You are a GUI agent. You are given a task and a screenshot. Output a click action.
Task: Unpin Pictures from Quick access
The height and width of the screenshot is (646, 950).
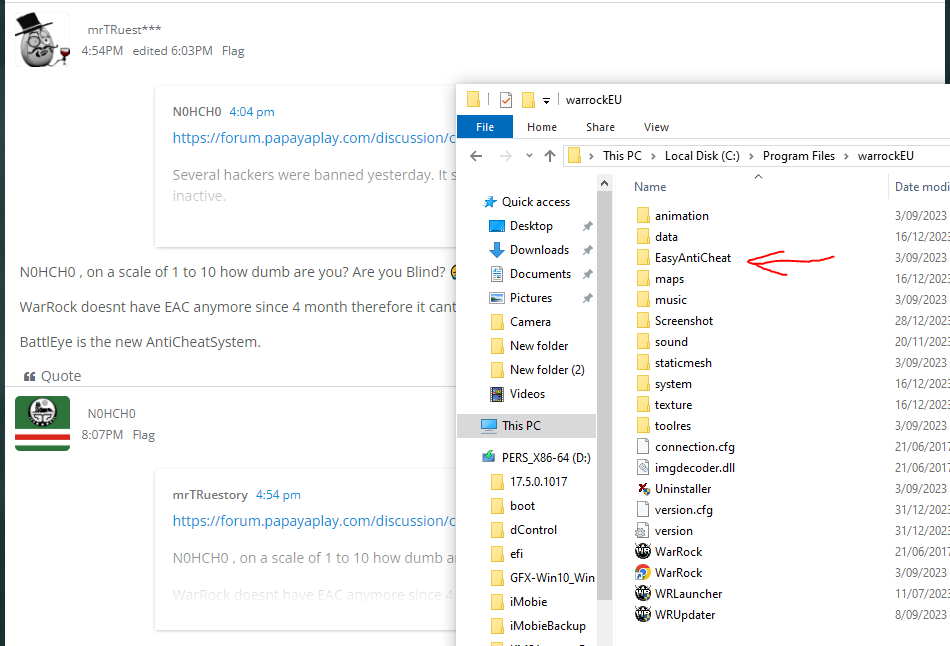click(587, 298)
